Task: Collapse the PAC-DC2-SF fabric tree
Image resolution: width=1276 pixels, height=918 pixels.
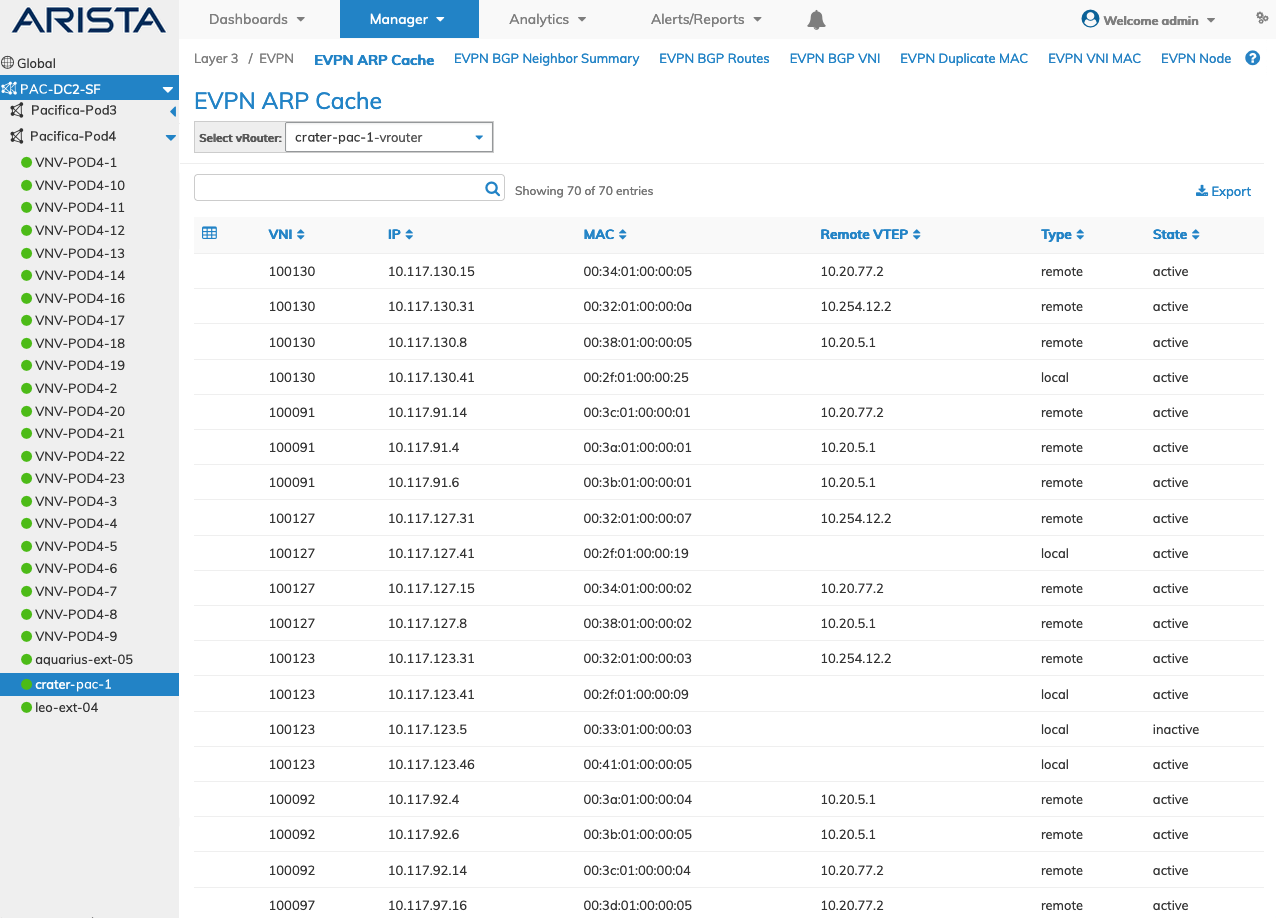Action: click(x=168, y=90)
